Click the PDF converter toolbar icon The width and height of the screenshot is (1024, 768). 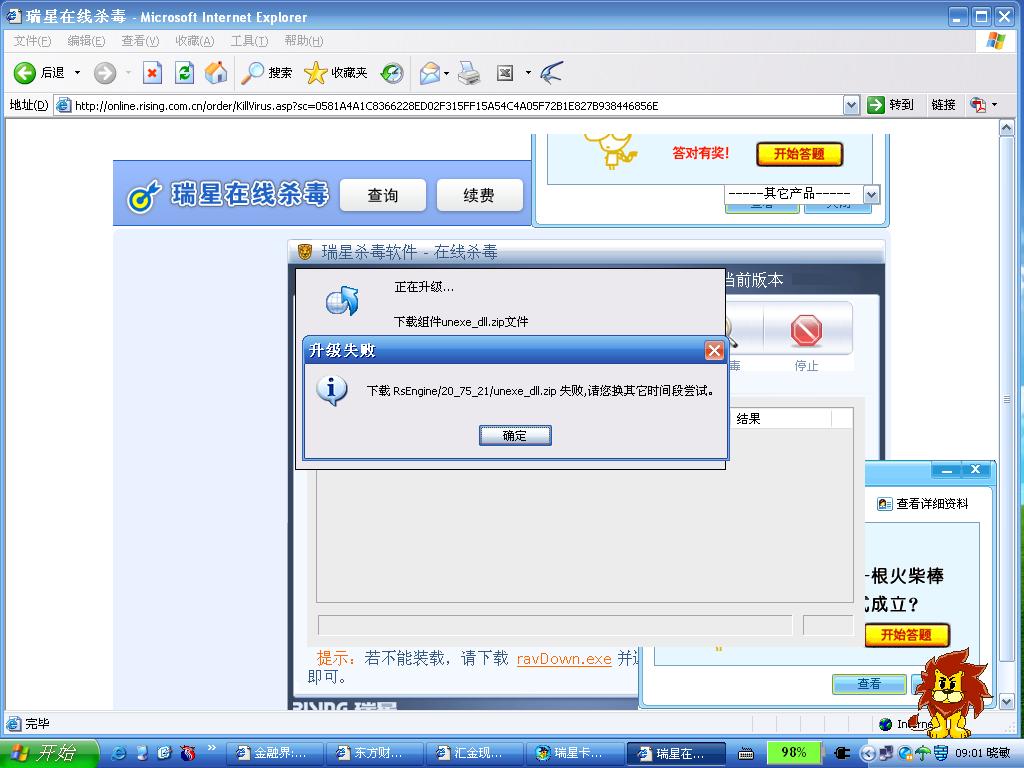tap(978, 104)
